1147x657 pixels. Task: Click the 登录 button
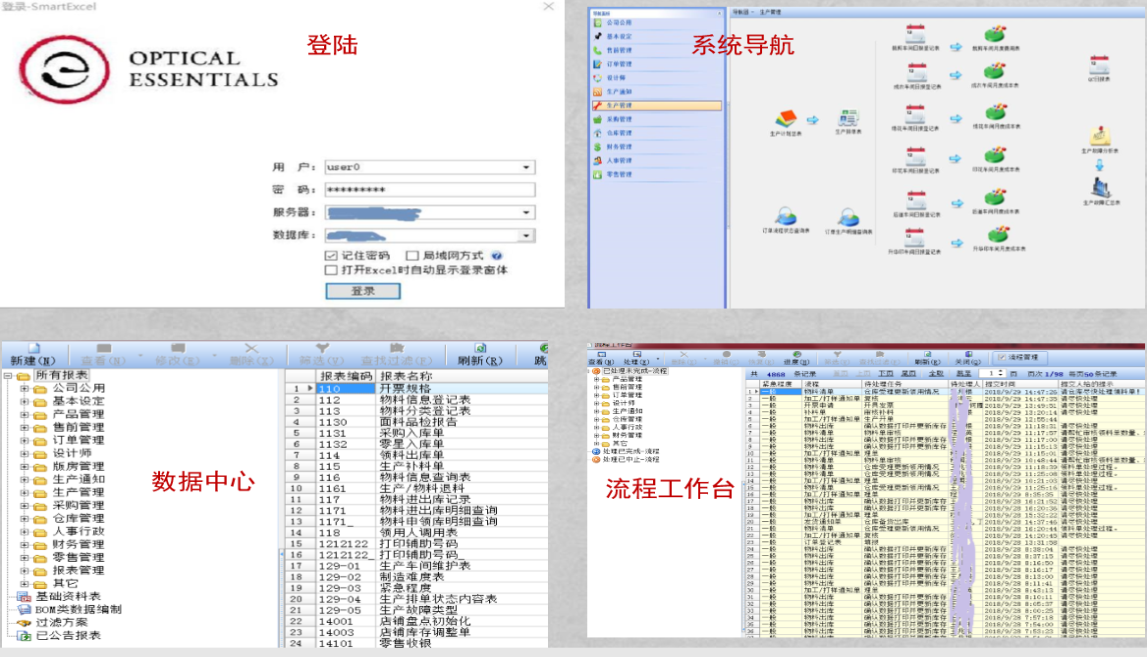363,291
